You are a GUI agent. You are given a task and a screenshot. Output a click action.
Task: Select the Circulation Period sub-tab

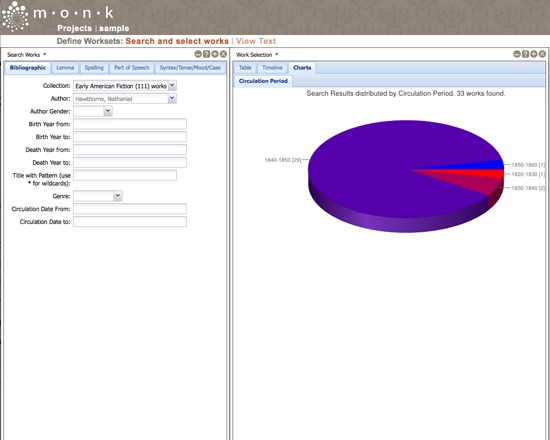263,81
